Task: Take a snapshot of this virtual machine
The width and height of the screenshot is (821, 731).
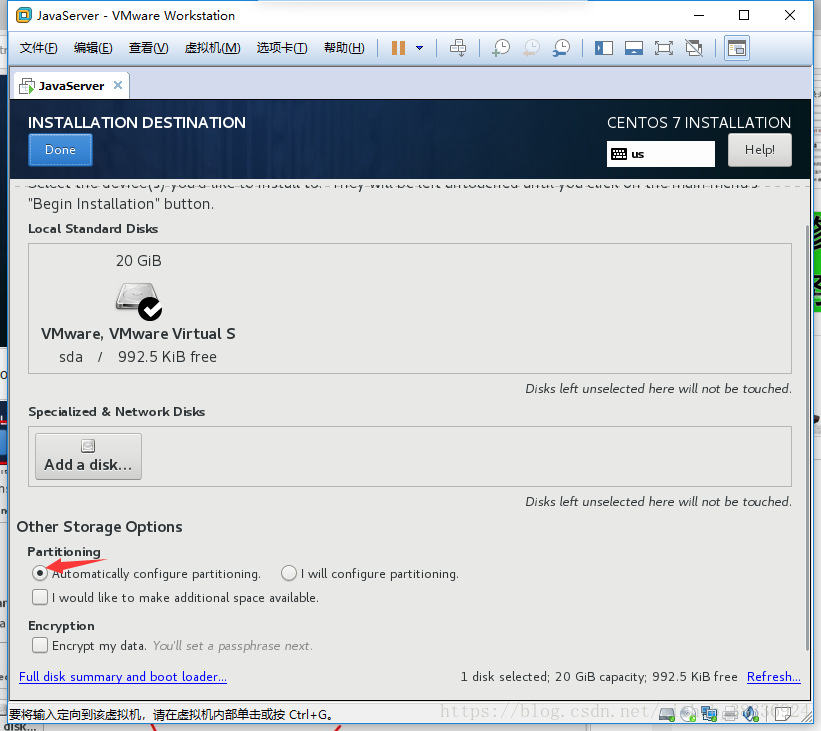Action: click(x=501, y=48)
